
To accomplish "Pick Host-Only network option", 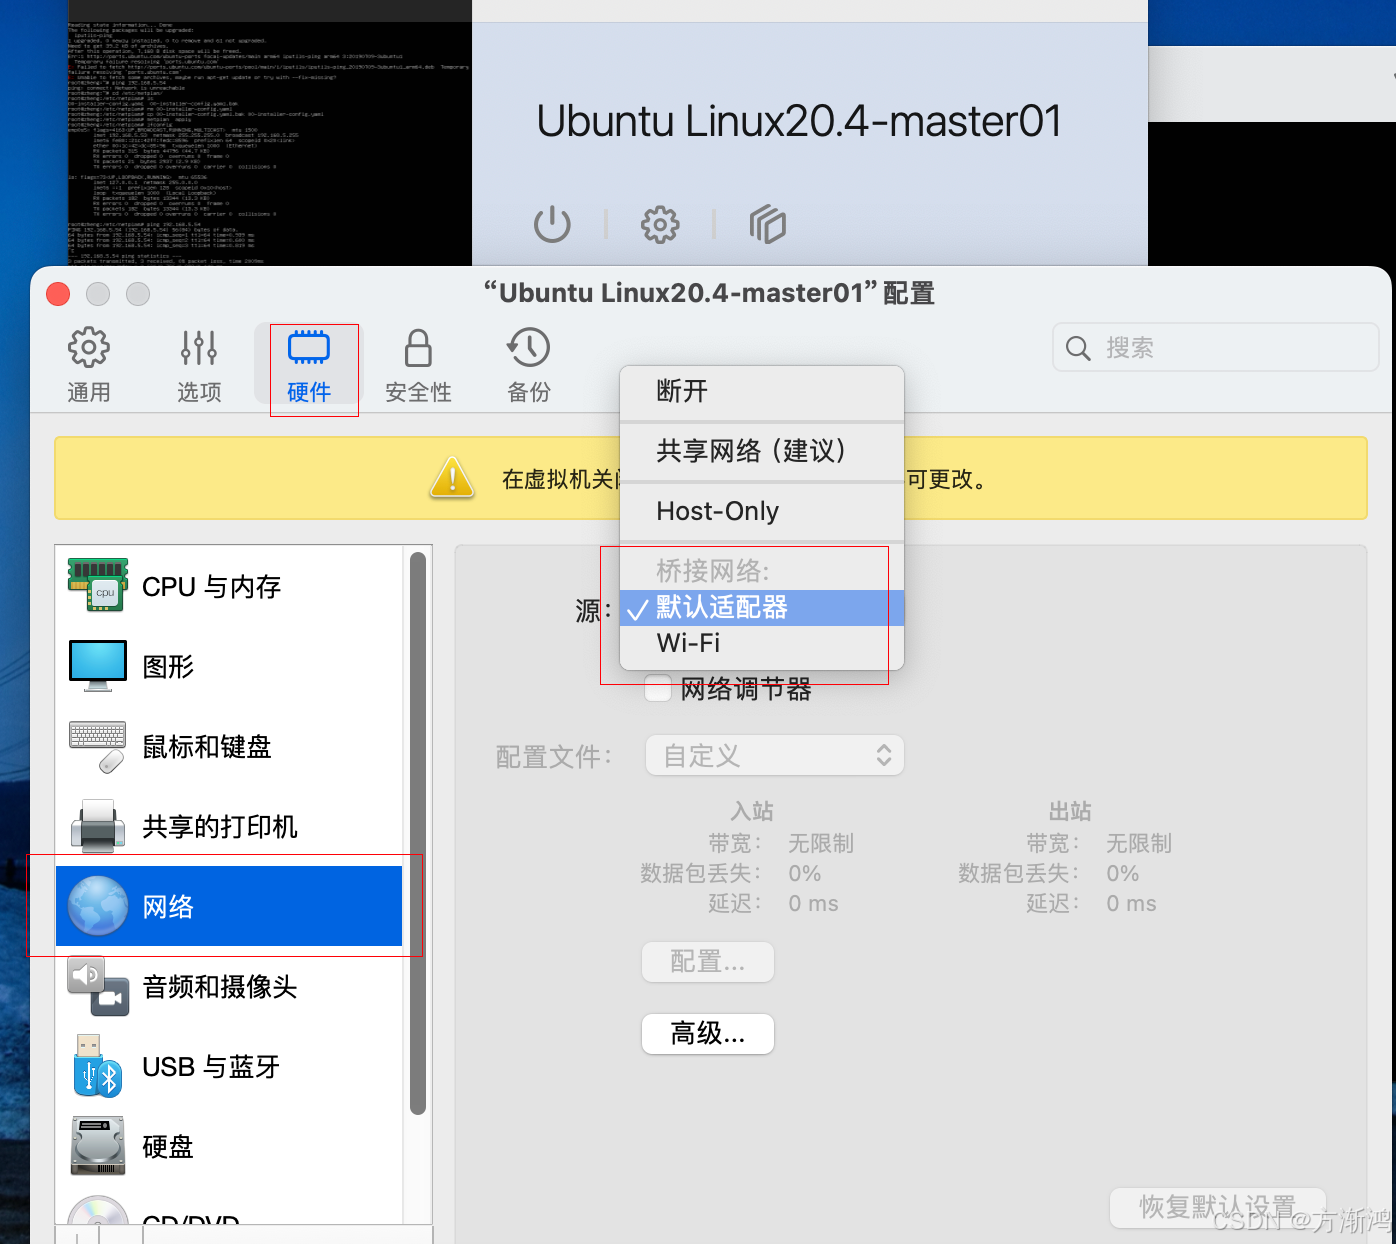I will [x=717, y=511].
